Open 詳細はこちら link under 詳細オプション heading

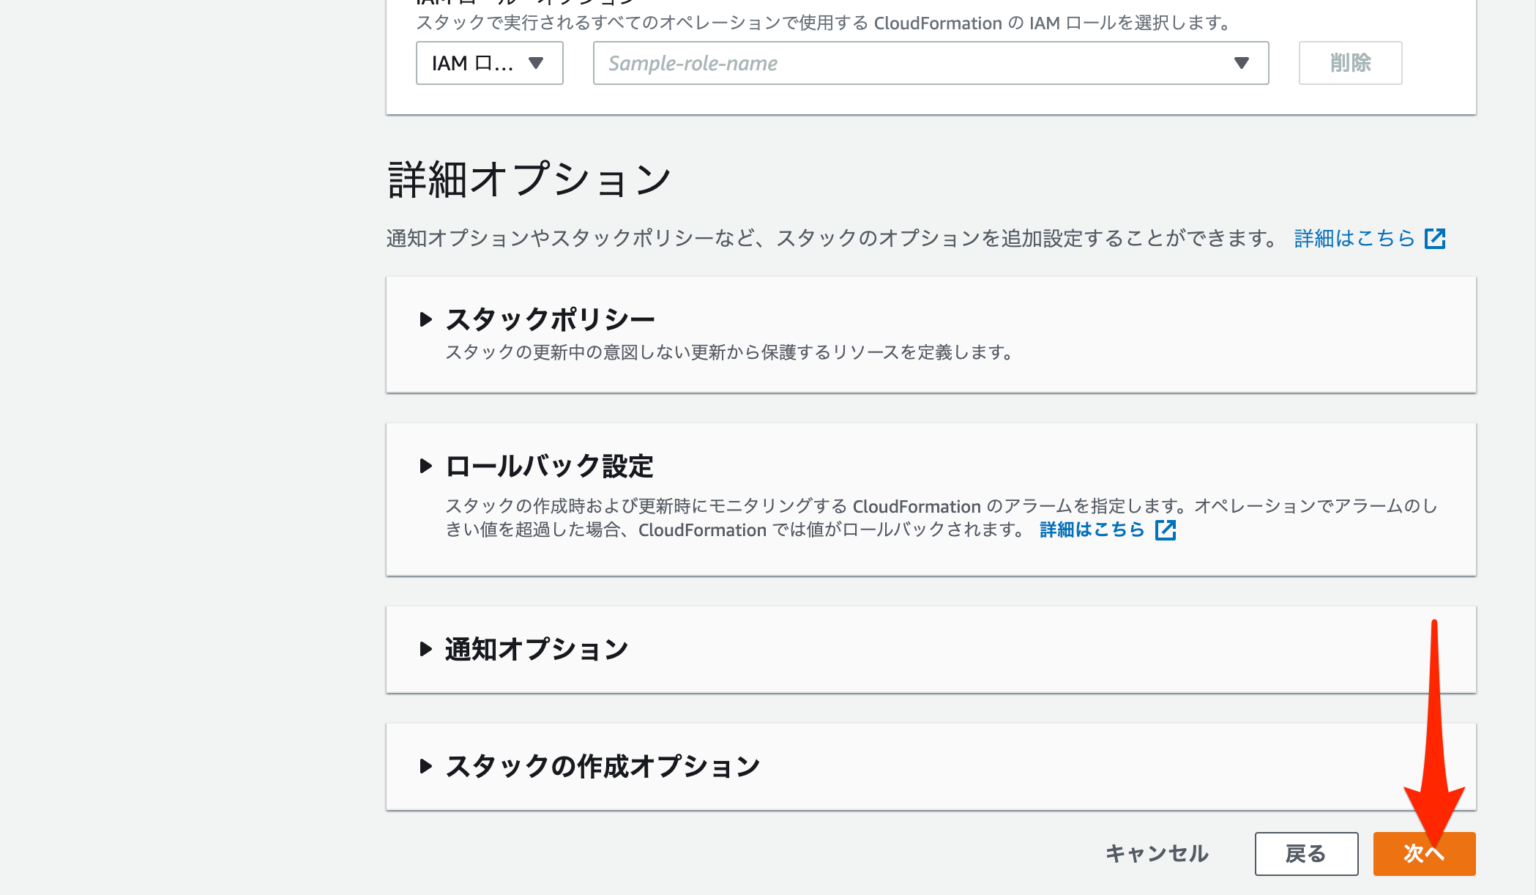(1354, 239)
